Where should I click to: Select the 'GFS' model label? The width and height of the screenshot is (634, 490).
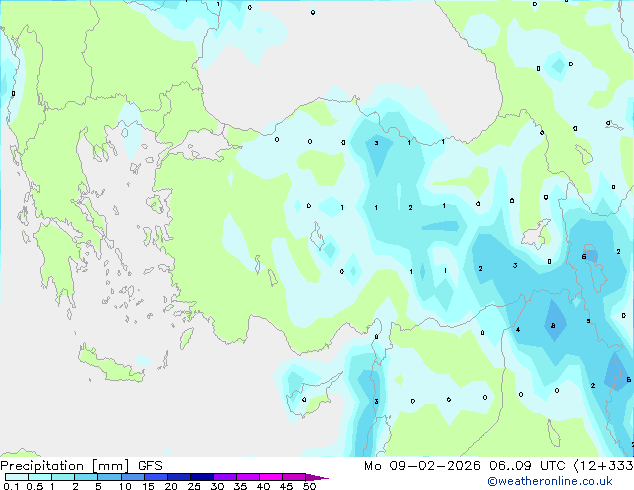click(150, 466)
